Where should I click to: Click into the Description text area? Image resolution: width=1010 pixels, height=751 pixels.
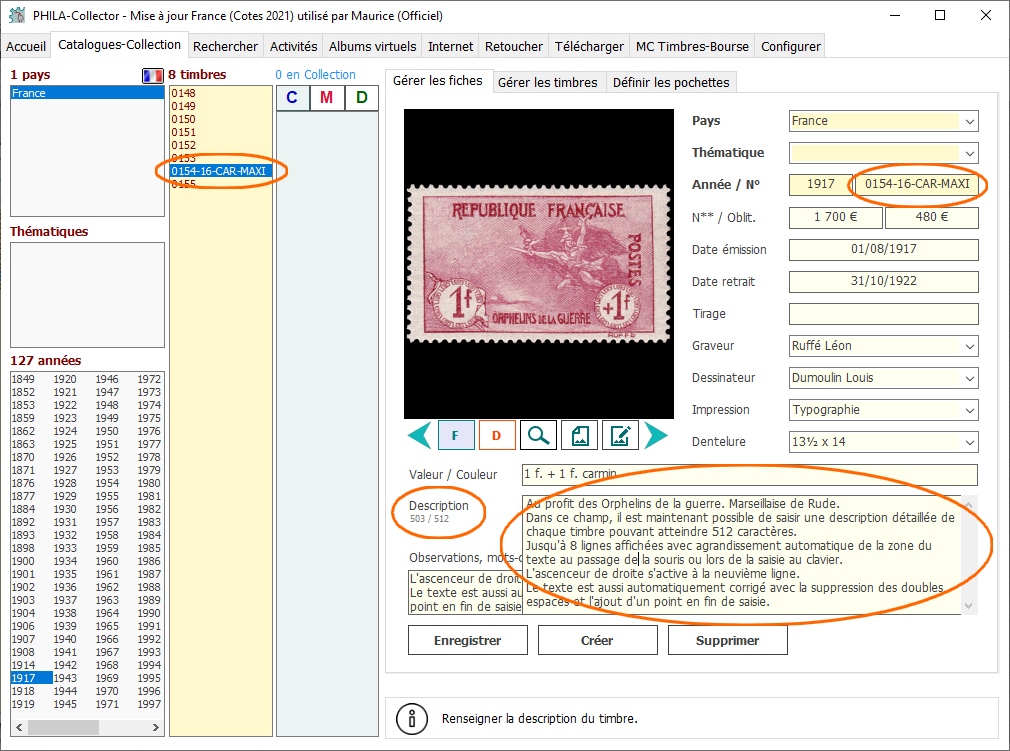[x=741, y=554]
